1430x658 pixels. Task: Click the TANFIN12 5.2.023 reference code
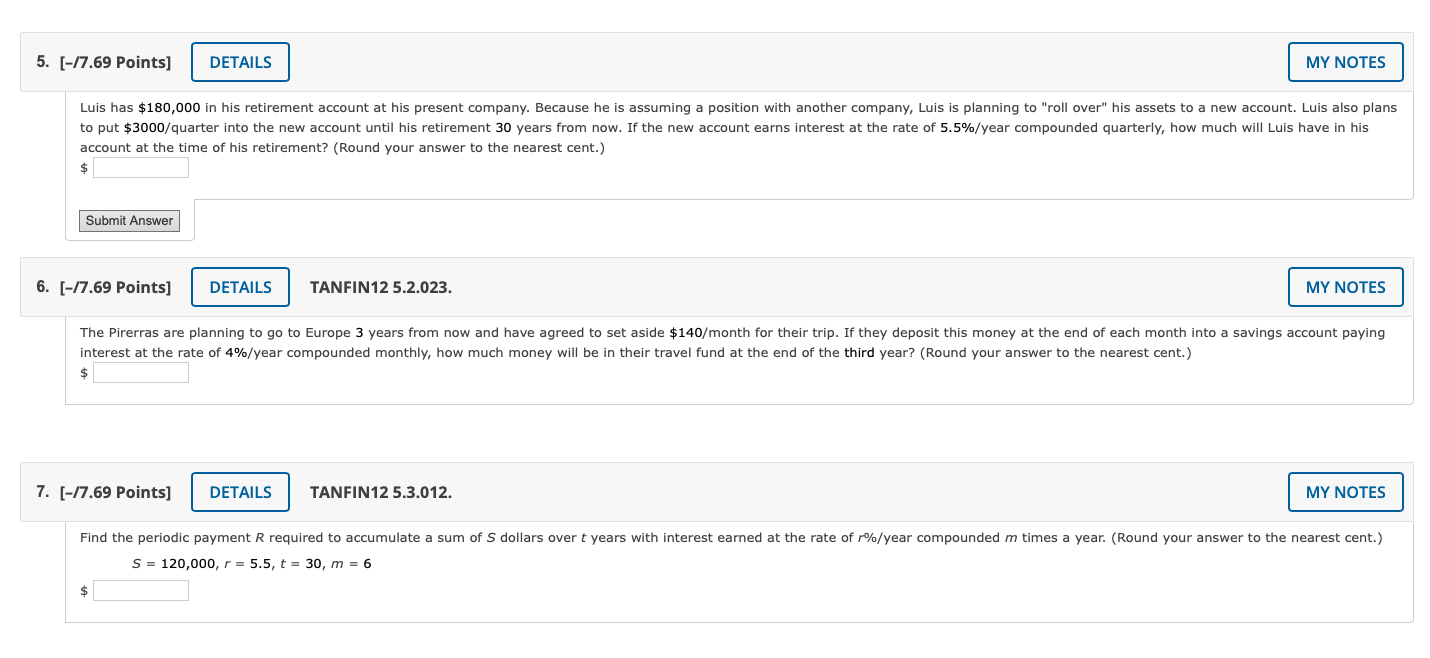click(x=381, y=287)
